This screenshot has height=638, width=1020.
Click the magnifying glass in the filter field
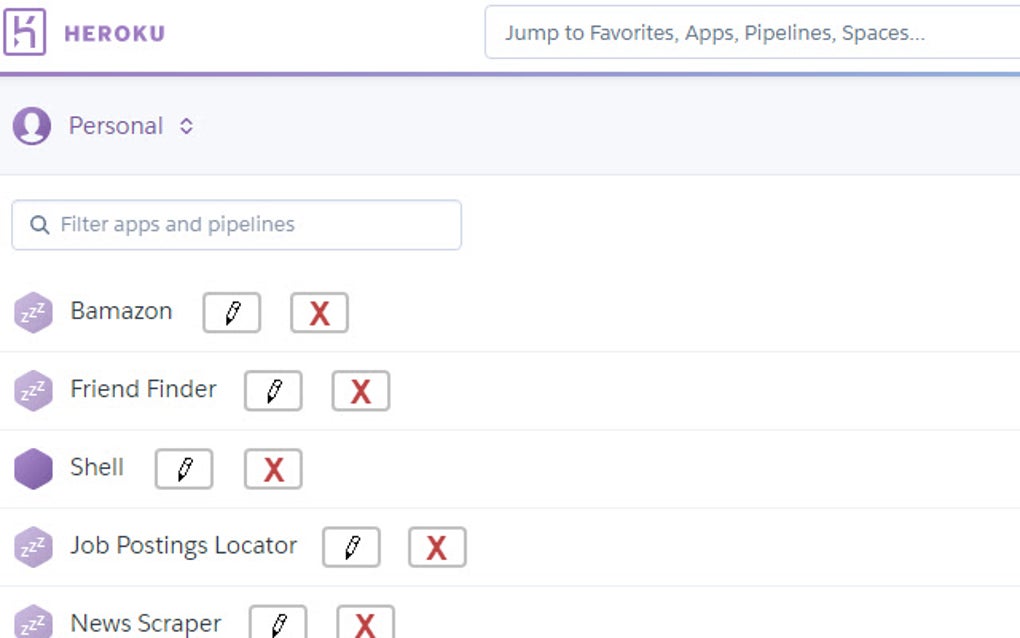point(40,224)
